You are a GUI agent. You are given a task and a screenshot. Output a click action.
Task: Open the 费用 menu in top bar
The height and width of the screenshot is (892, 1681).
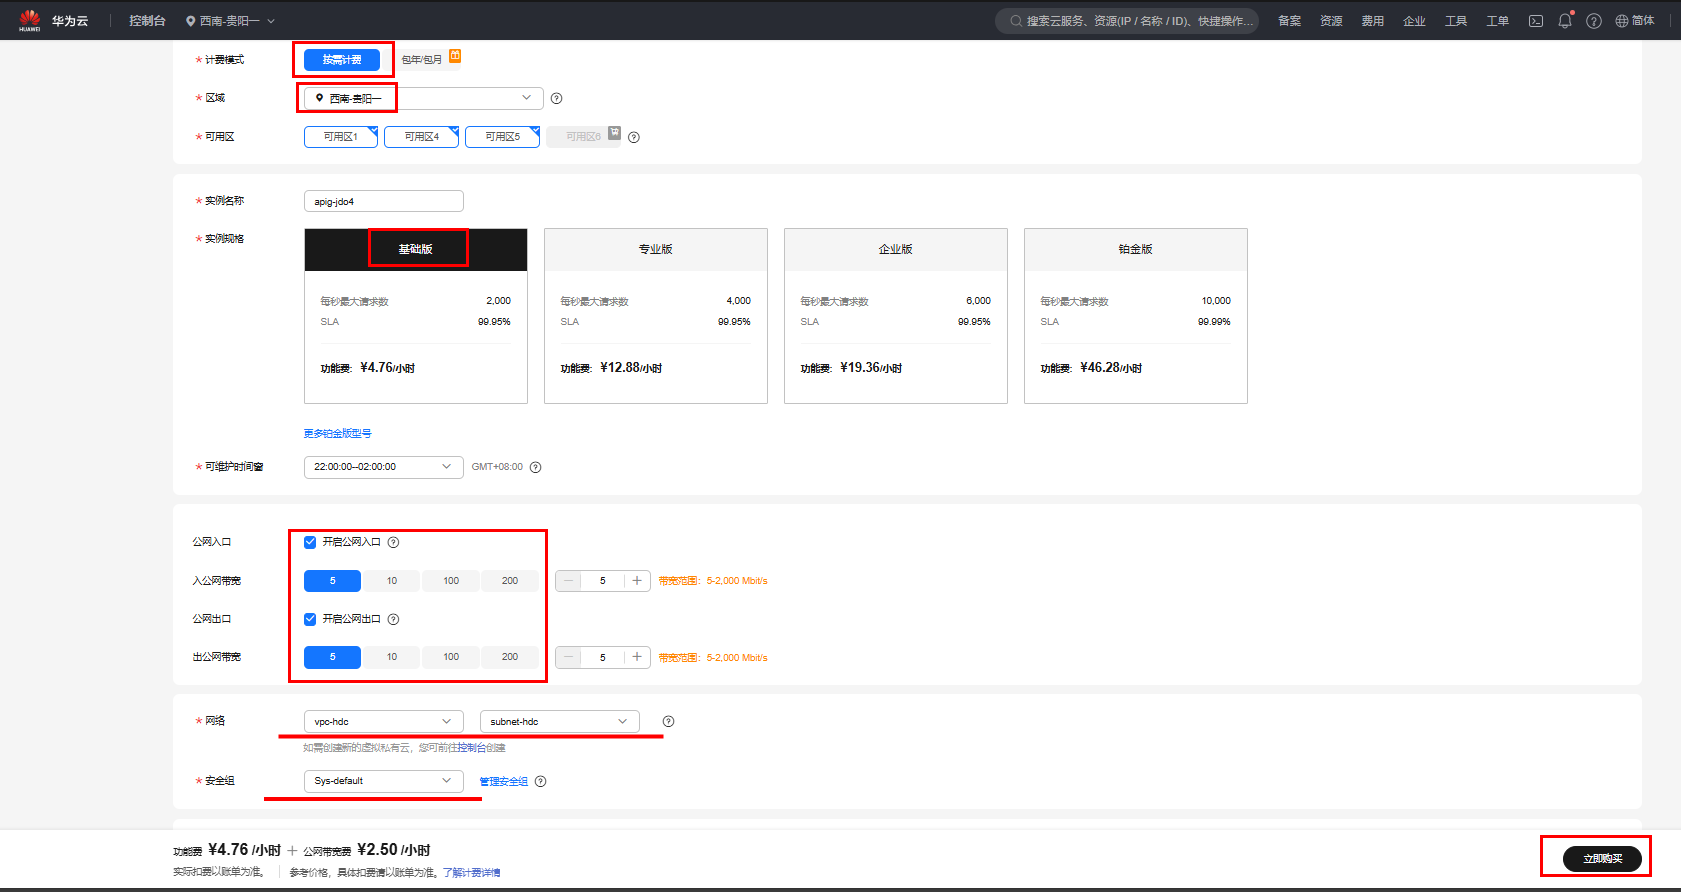(x=1372, y=21)
